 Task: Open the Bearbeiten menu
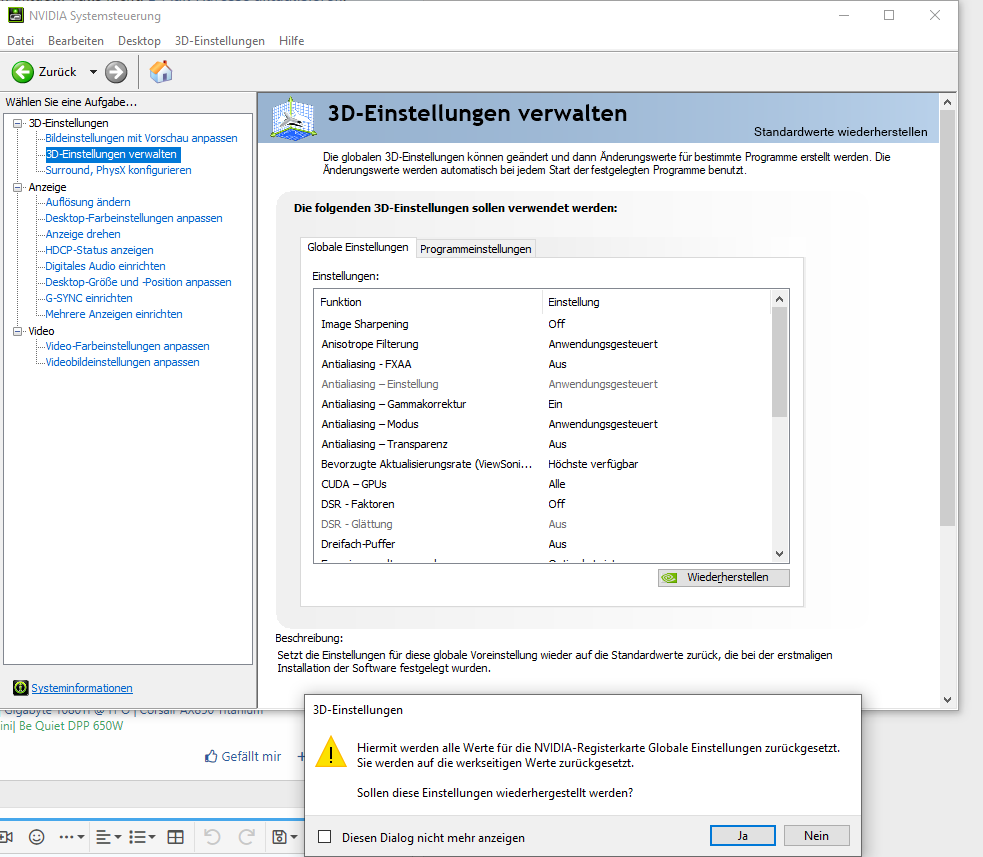pyautogui.click(x=76, y=41)
